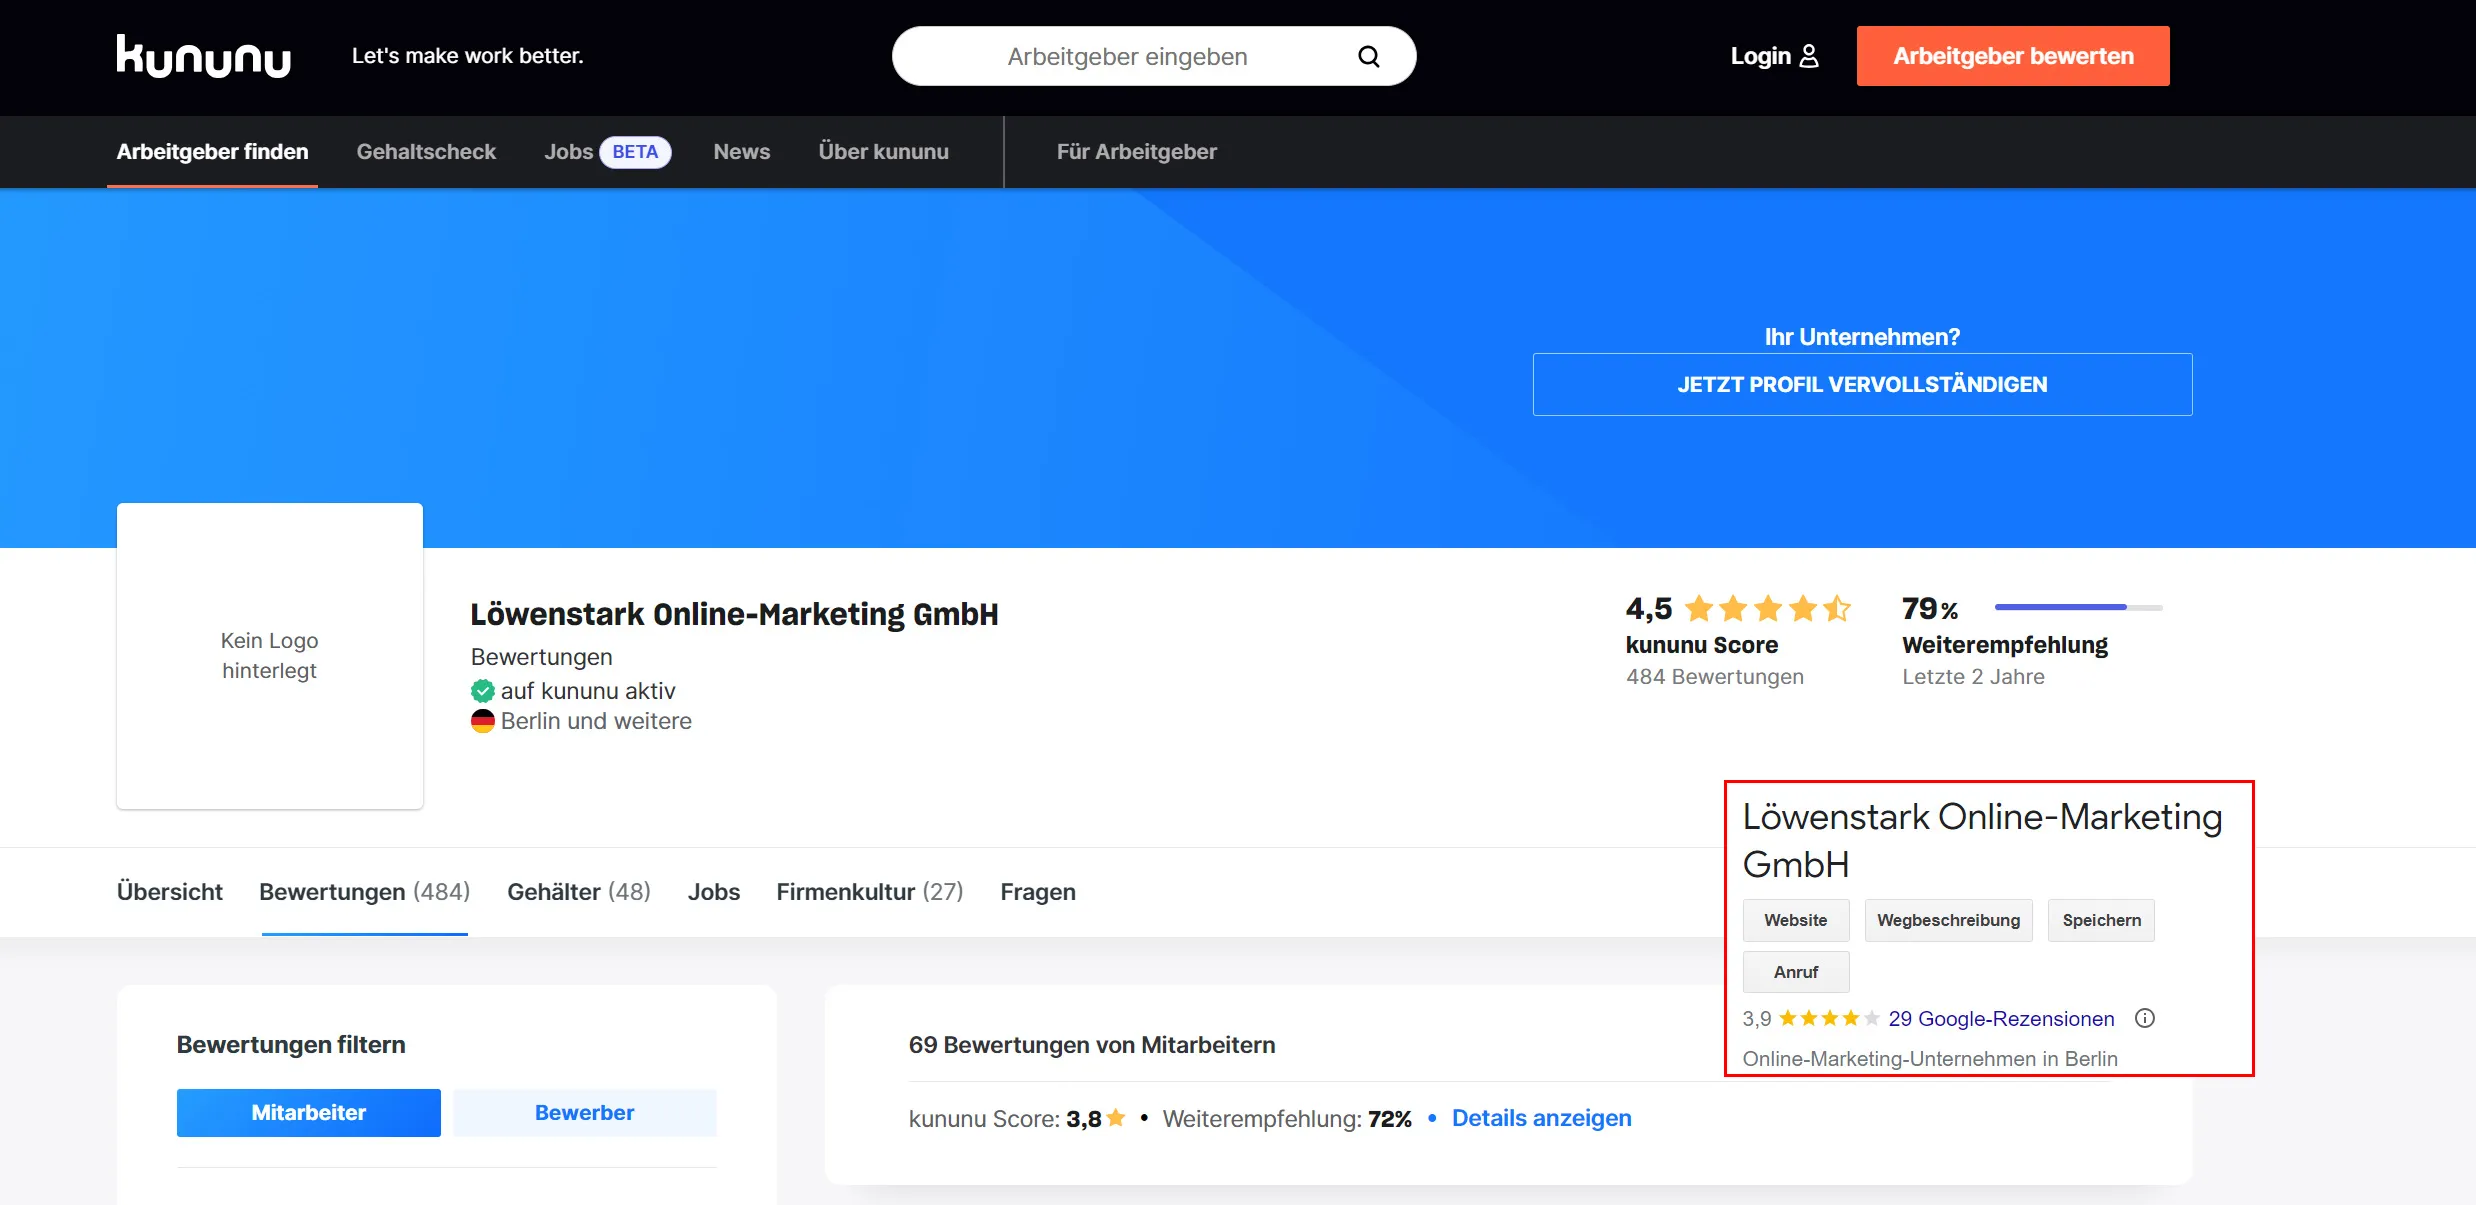
Task: Click the kununu logo
Action: [204, 56]
